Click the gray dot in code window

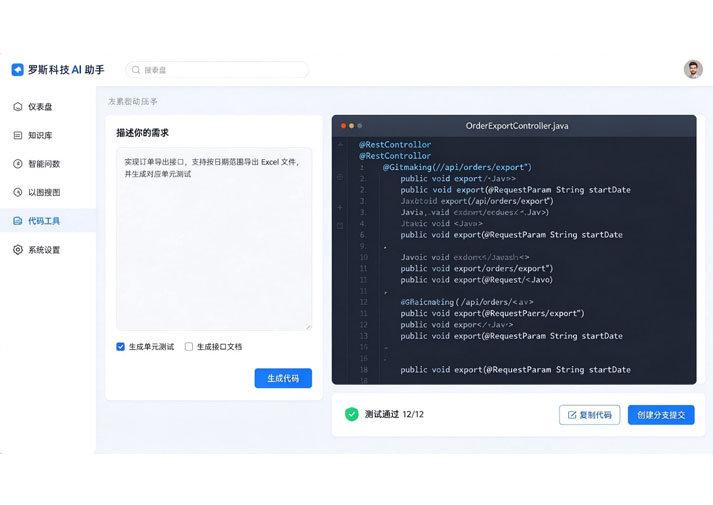pos(360,126)
